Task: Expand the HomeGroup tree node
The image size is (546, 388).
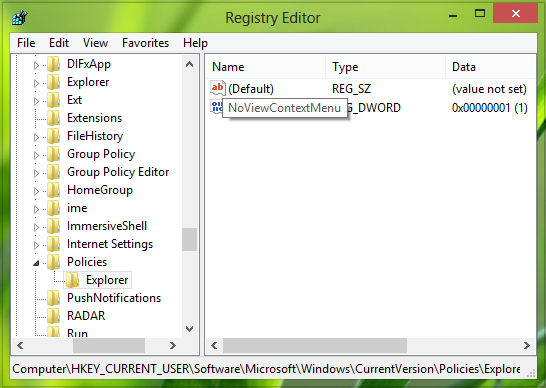Action: (36, 191)
